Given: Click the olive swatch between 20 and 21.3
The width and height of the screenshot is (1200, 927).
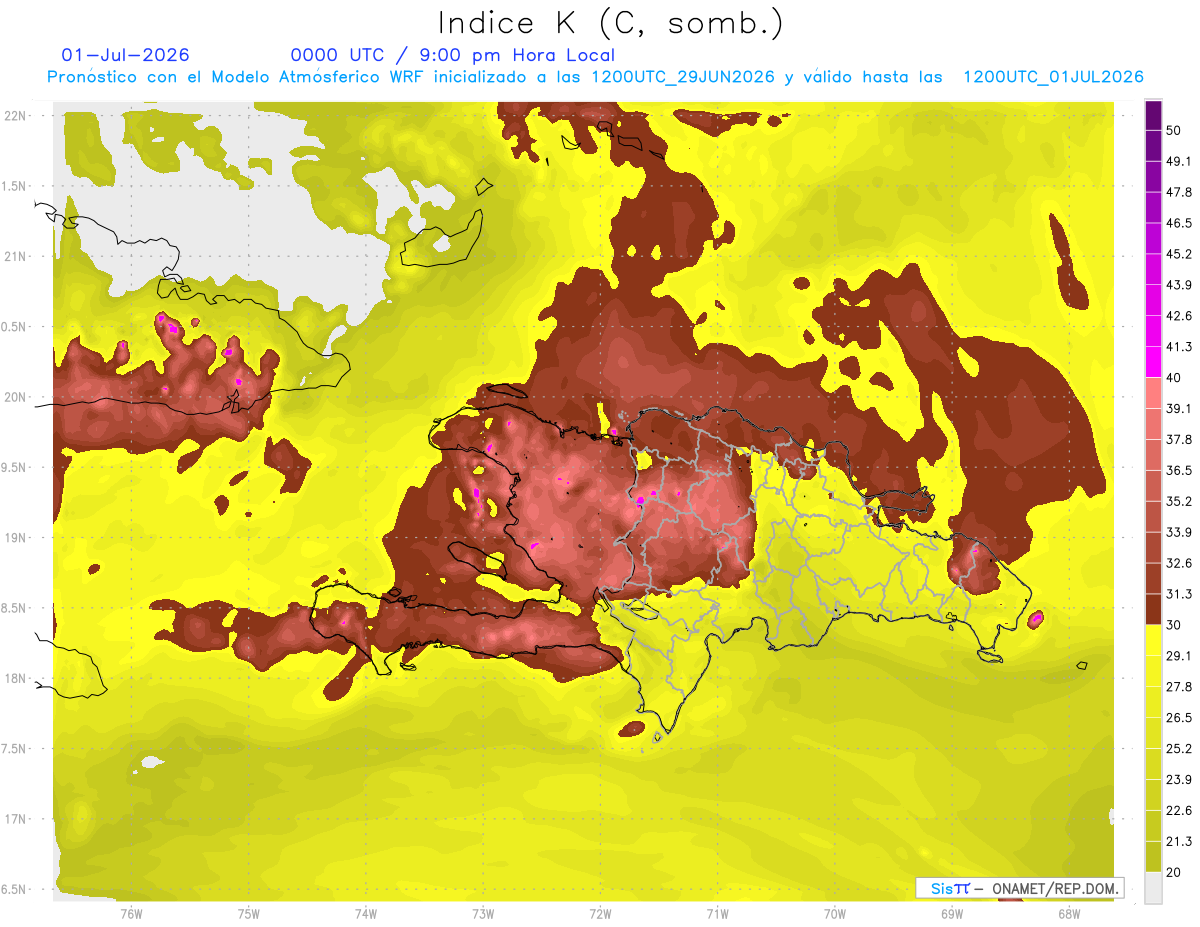Looking at the screenshot, I should pyautogui.click(x=1153, y=857).
